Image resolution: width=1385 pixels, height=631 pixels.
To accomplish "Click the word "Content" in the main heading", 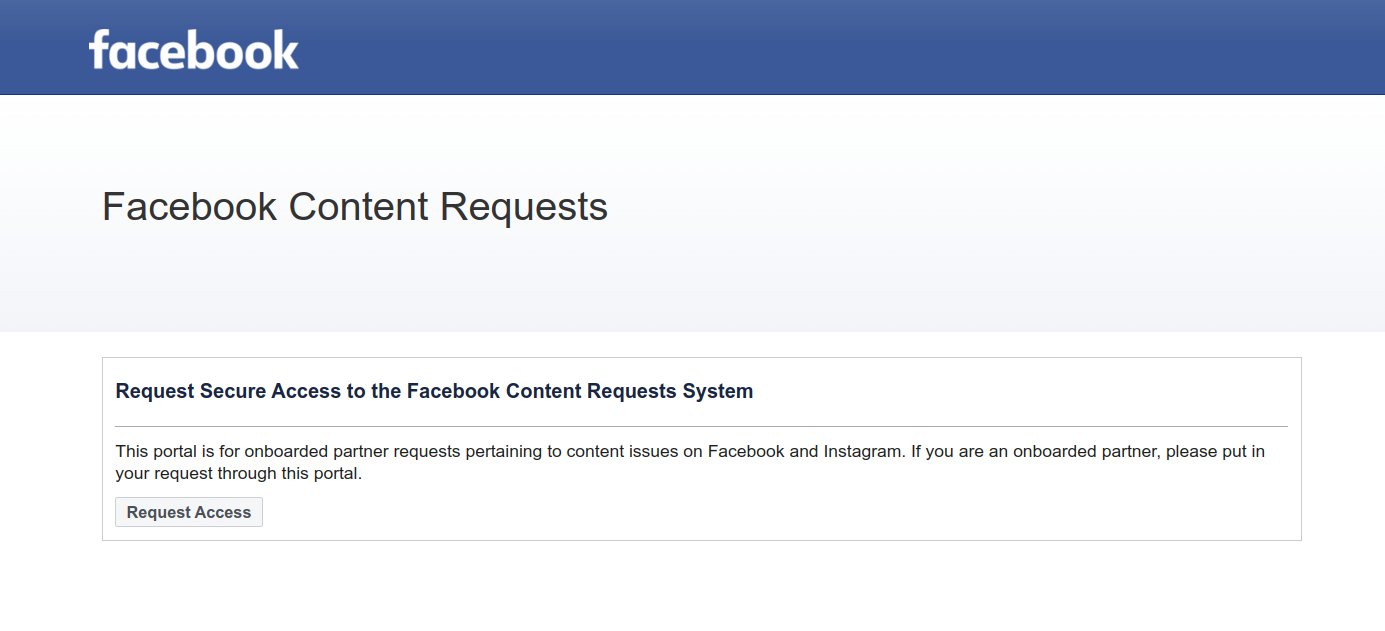I will point(358,207).
